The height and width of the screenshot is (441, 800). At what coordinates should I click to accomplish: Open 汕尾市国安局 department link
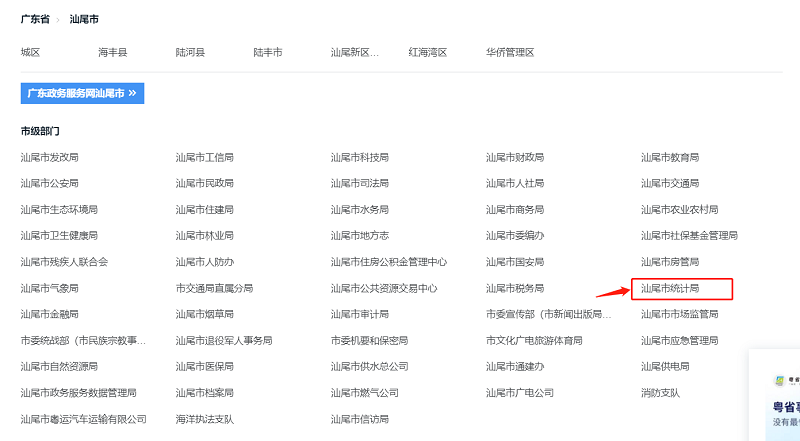[x=515, y=262]
